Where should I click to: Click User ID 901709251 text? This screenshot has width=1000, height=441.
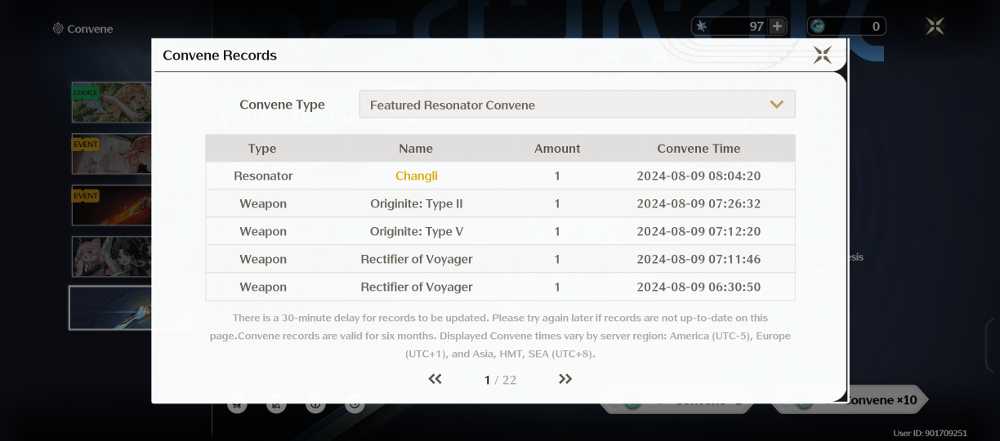pyautogui.click(x=930, y=433)
